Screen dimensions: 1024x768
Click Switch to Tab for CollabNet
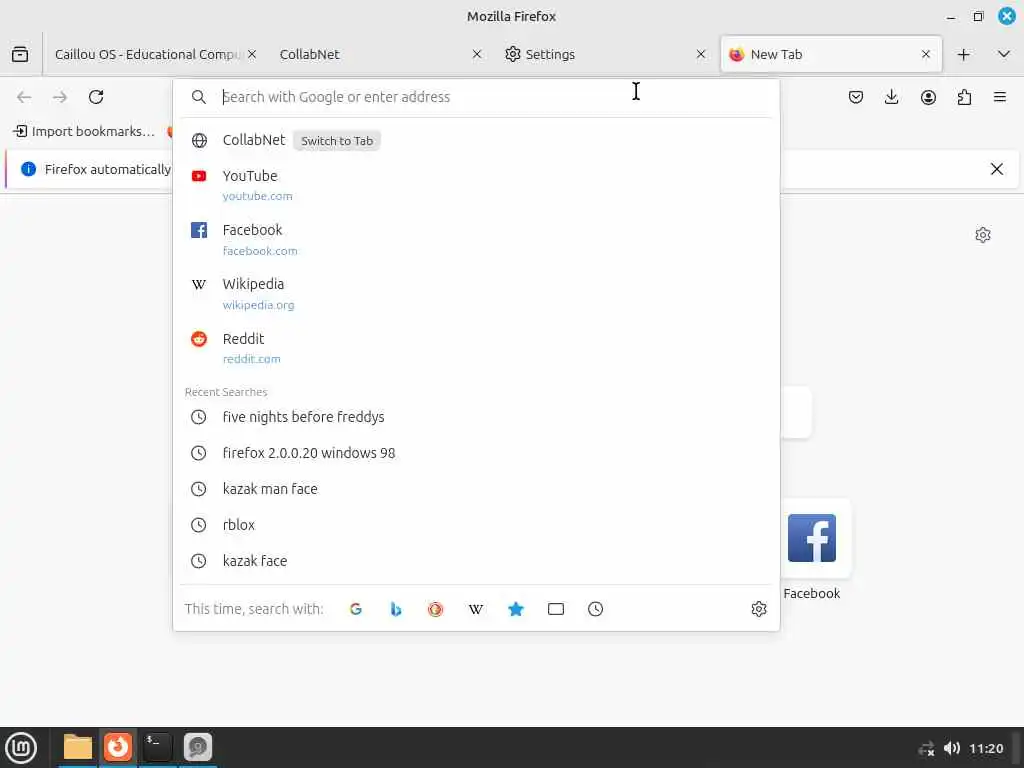pos(337,140)
